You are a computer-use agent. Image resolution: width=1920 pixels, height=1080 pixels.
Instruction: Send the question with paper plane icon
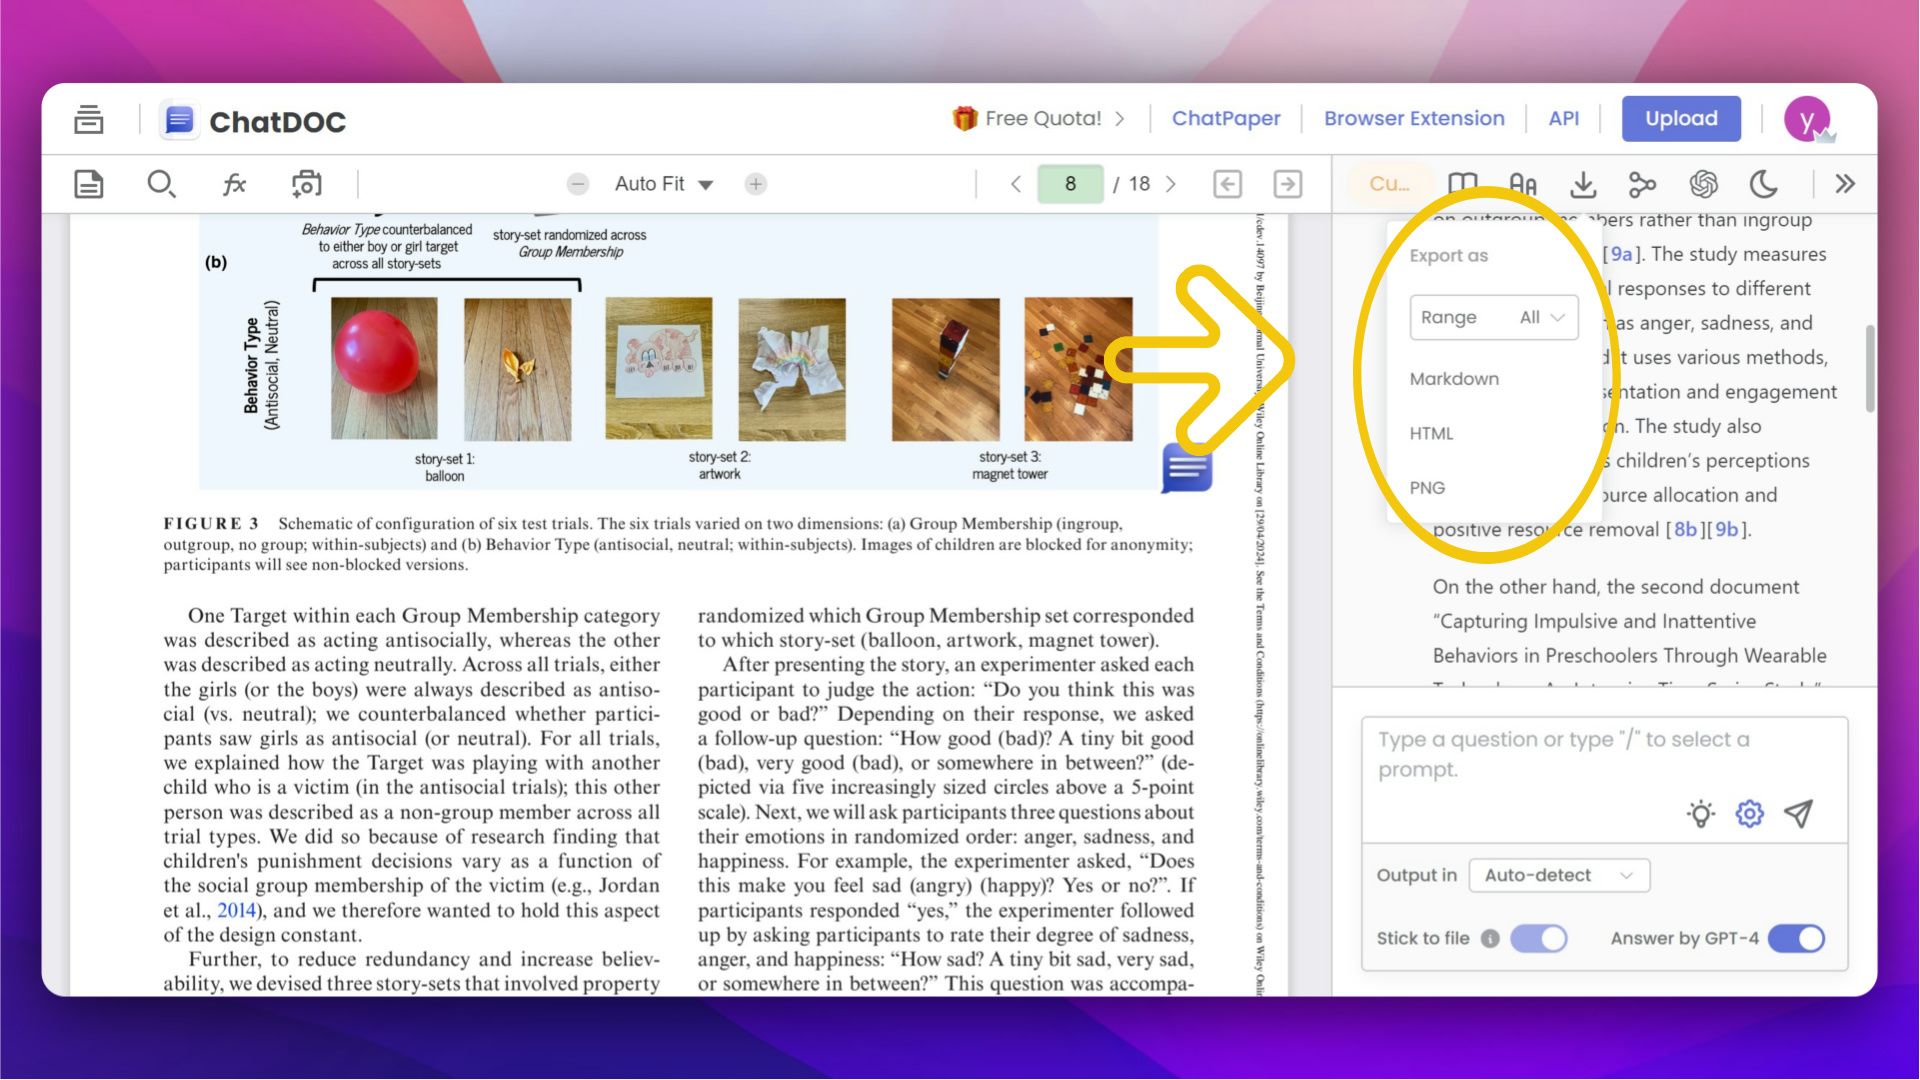tap(1798, 814)
